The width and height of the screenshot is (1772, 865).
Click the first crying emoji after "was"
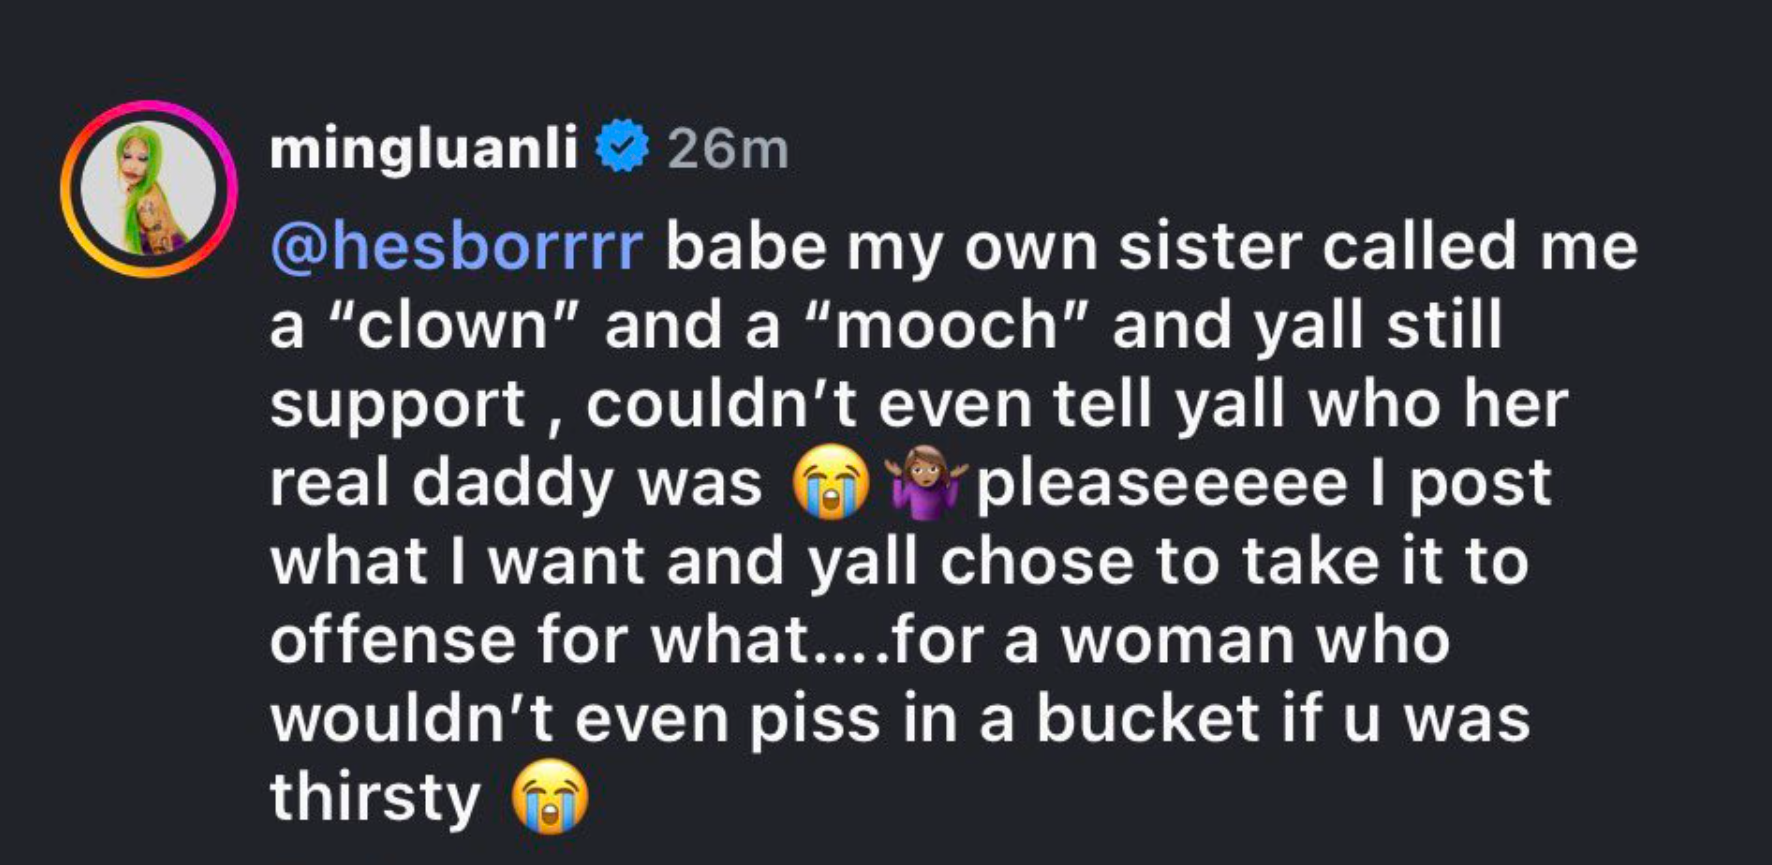tap(829, 483)
